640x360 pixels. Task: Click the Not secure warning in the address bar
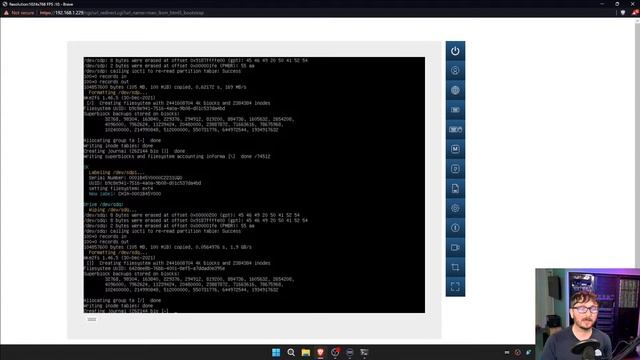(19, 13)
